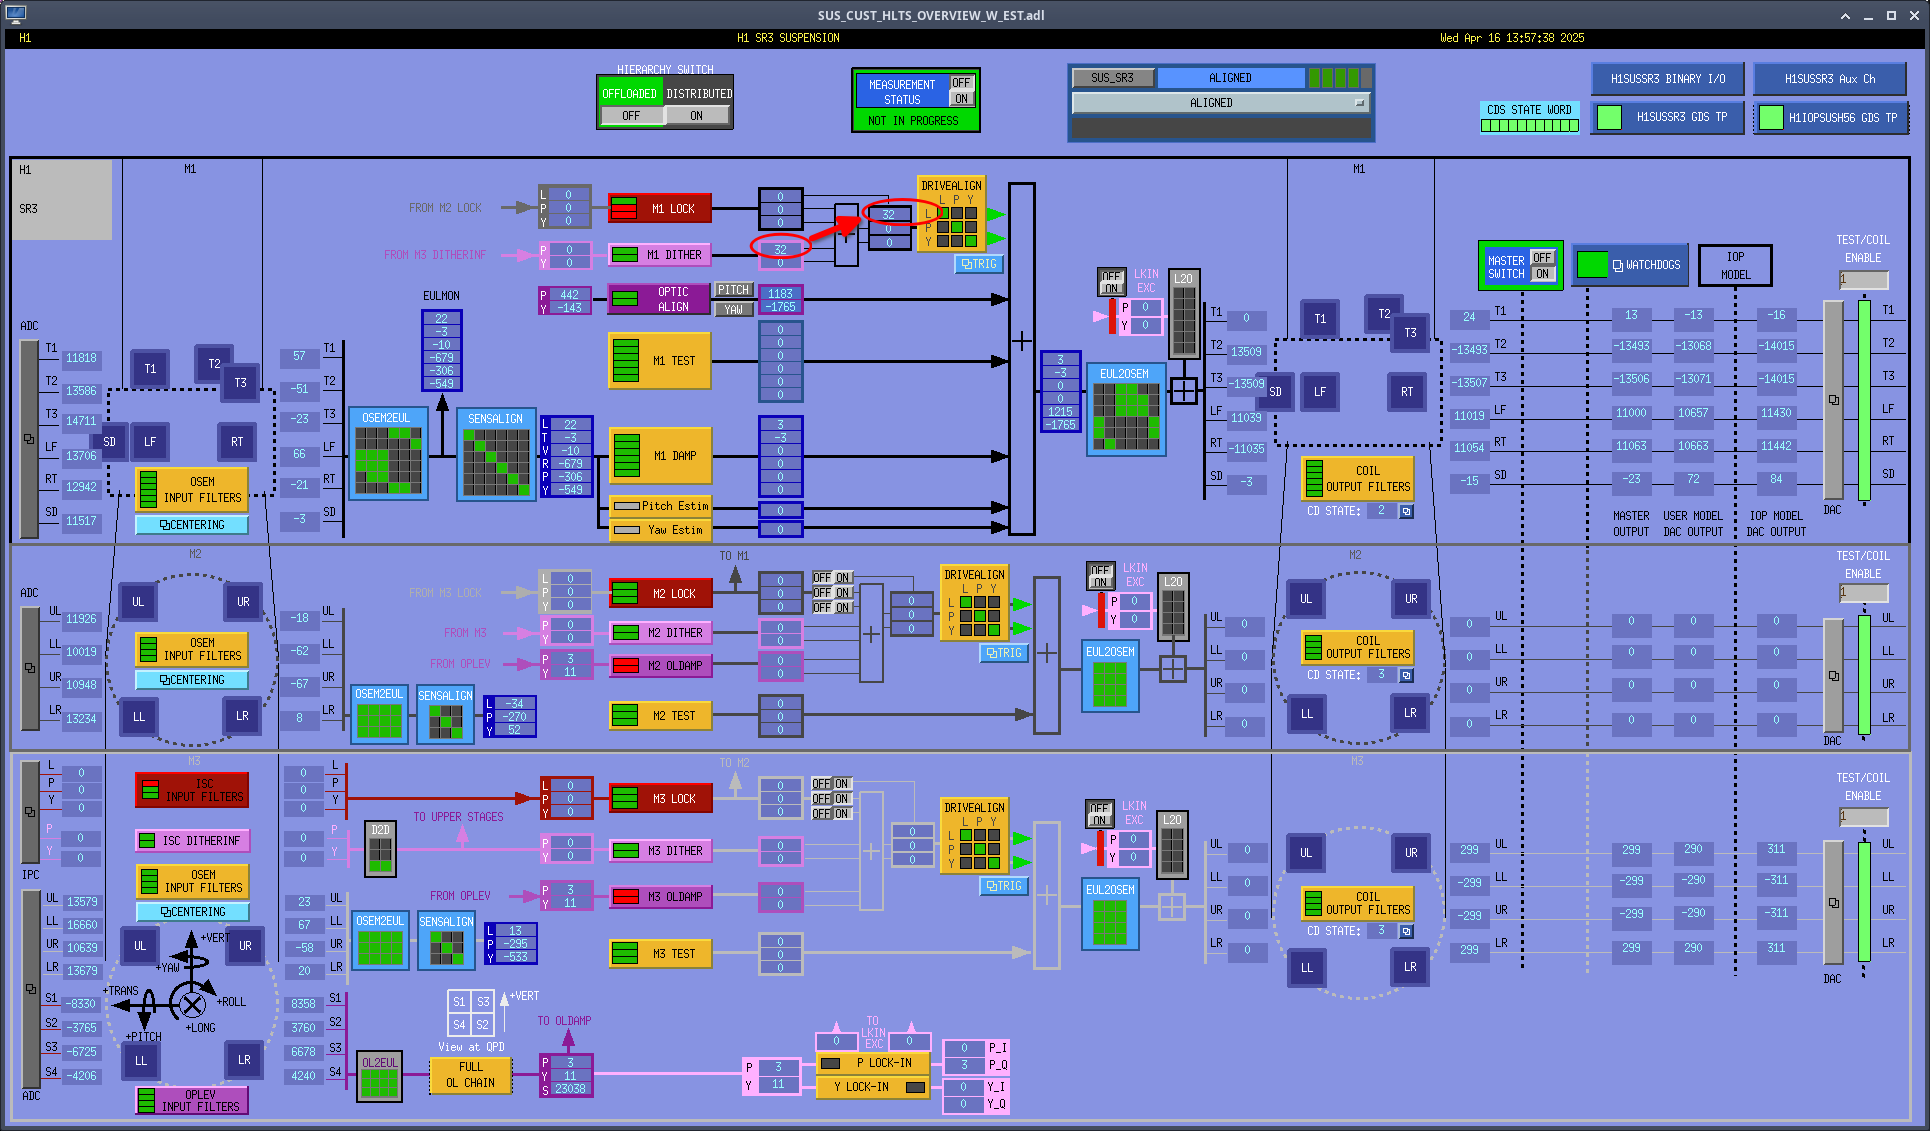Click the H1SUSSR3 GDS TP green indicator
The height and width of the screenshot is (1131, 1930).
[x=1610, y=117]
